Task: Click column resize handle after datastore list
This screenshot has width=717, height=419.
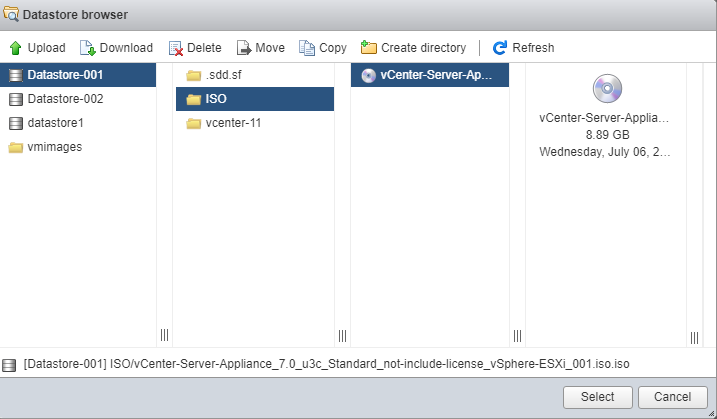Action: pos(165,335)
